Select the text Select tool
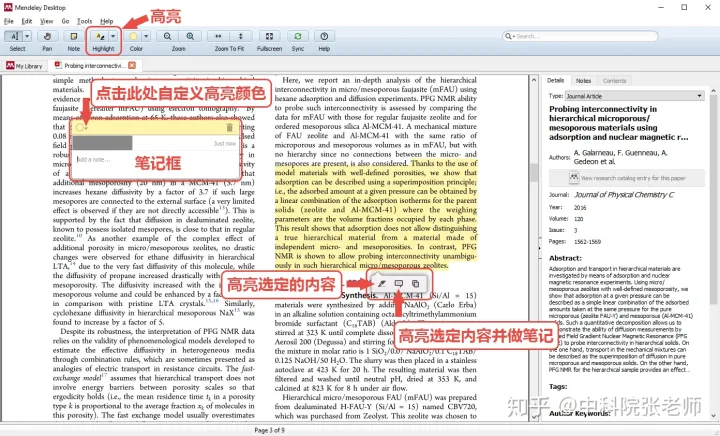This screenshot has height=436, width=720. click(14, 36)
